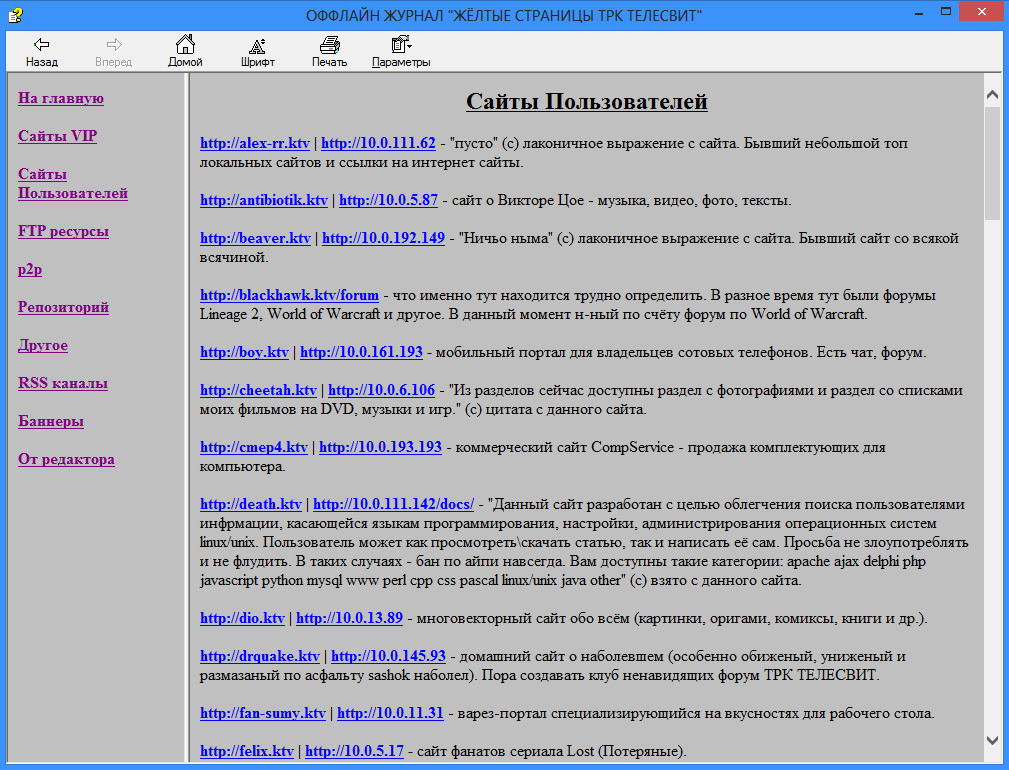Click the app icon in the title bar
This screenshot has width=1009, height=770.
coord(13,14)
